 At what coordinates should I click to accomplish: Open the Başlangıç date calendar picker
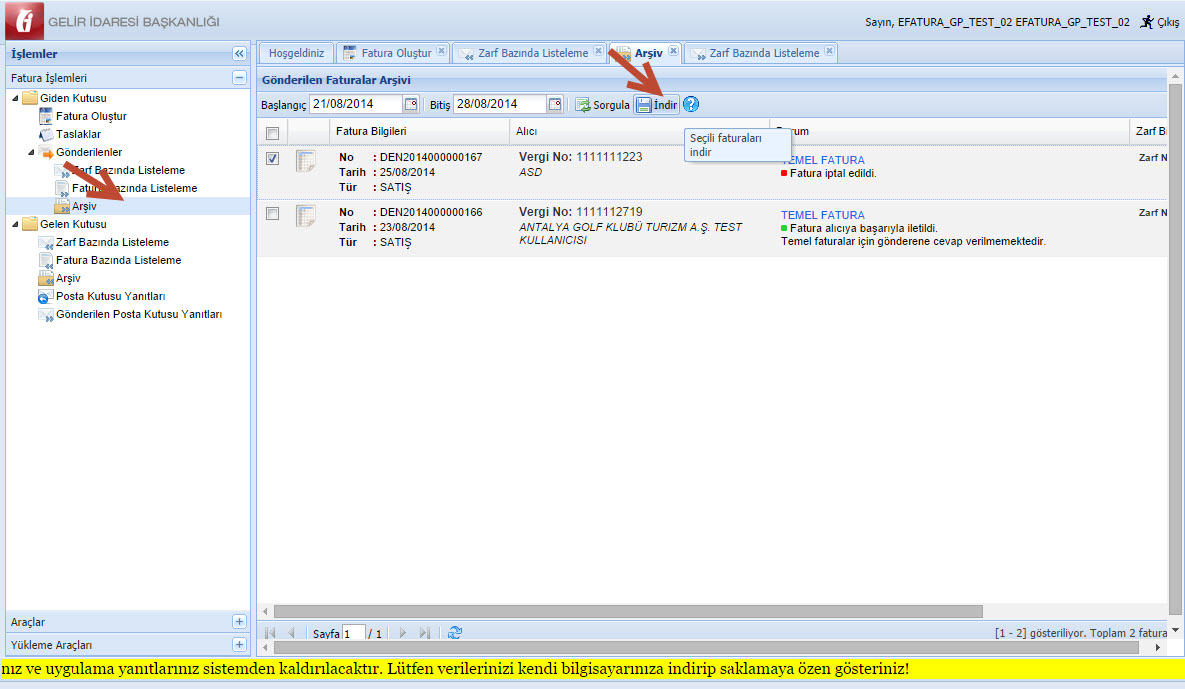tap(411, 105)
